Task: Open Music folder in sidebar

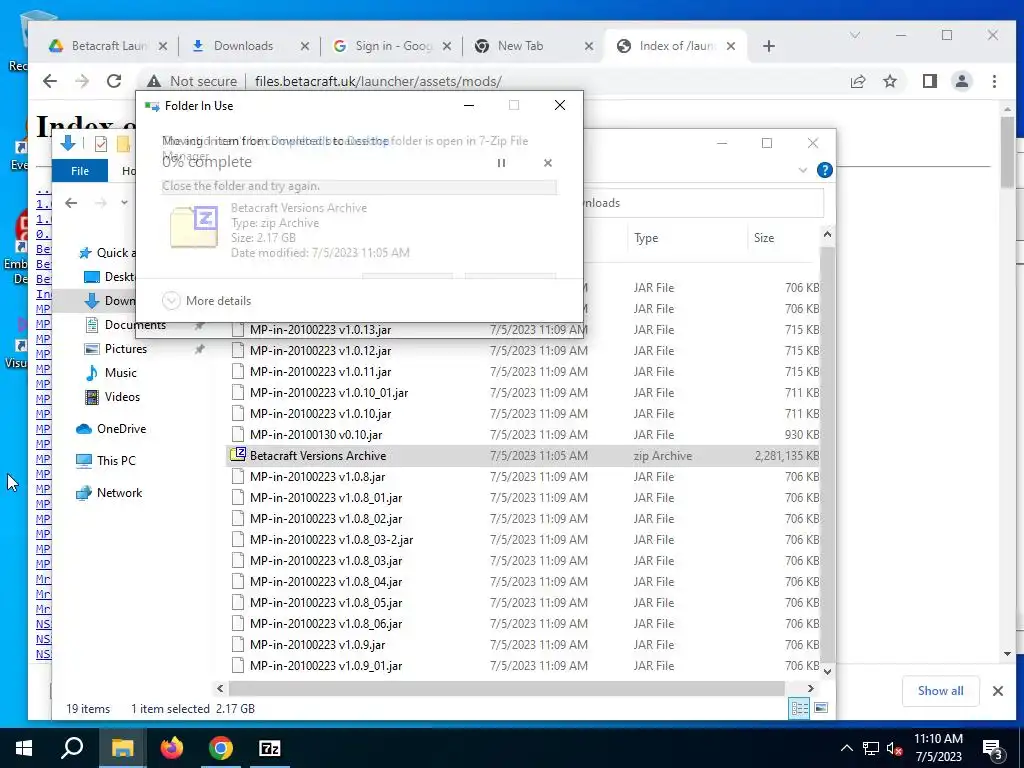Action: (121, 373)
